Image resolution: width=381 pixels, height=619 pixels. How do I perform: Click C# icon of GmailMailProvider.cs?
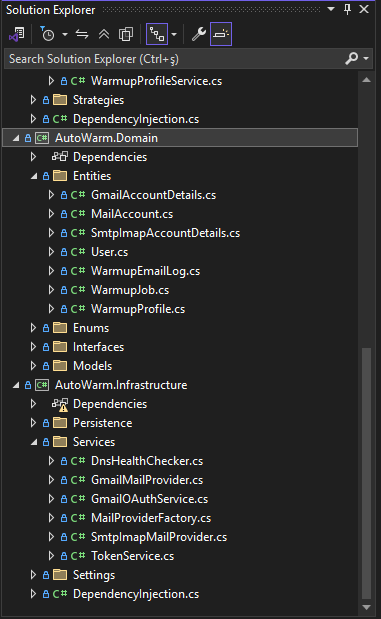(x=78, y=480)
